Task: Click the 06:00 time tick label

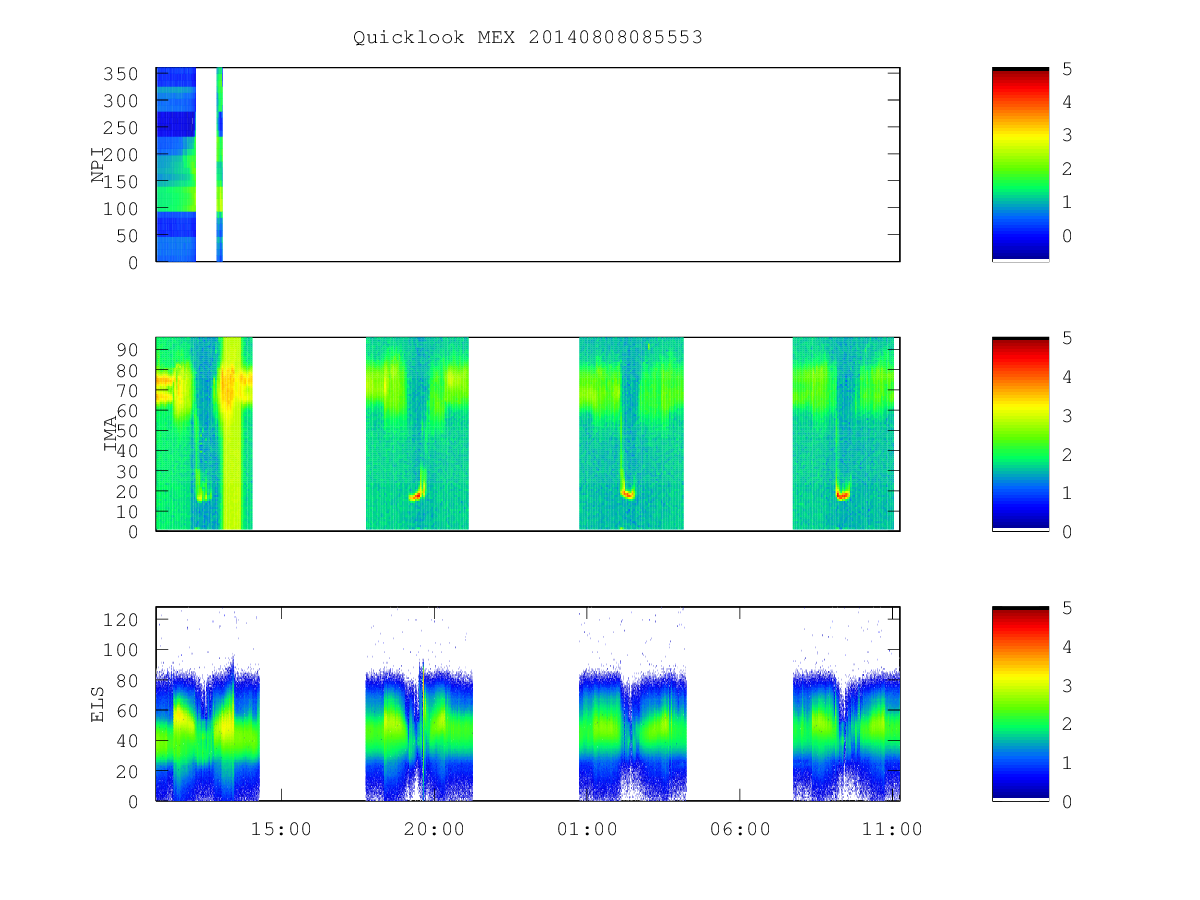Action: (x=740, y=829)
